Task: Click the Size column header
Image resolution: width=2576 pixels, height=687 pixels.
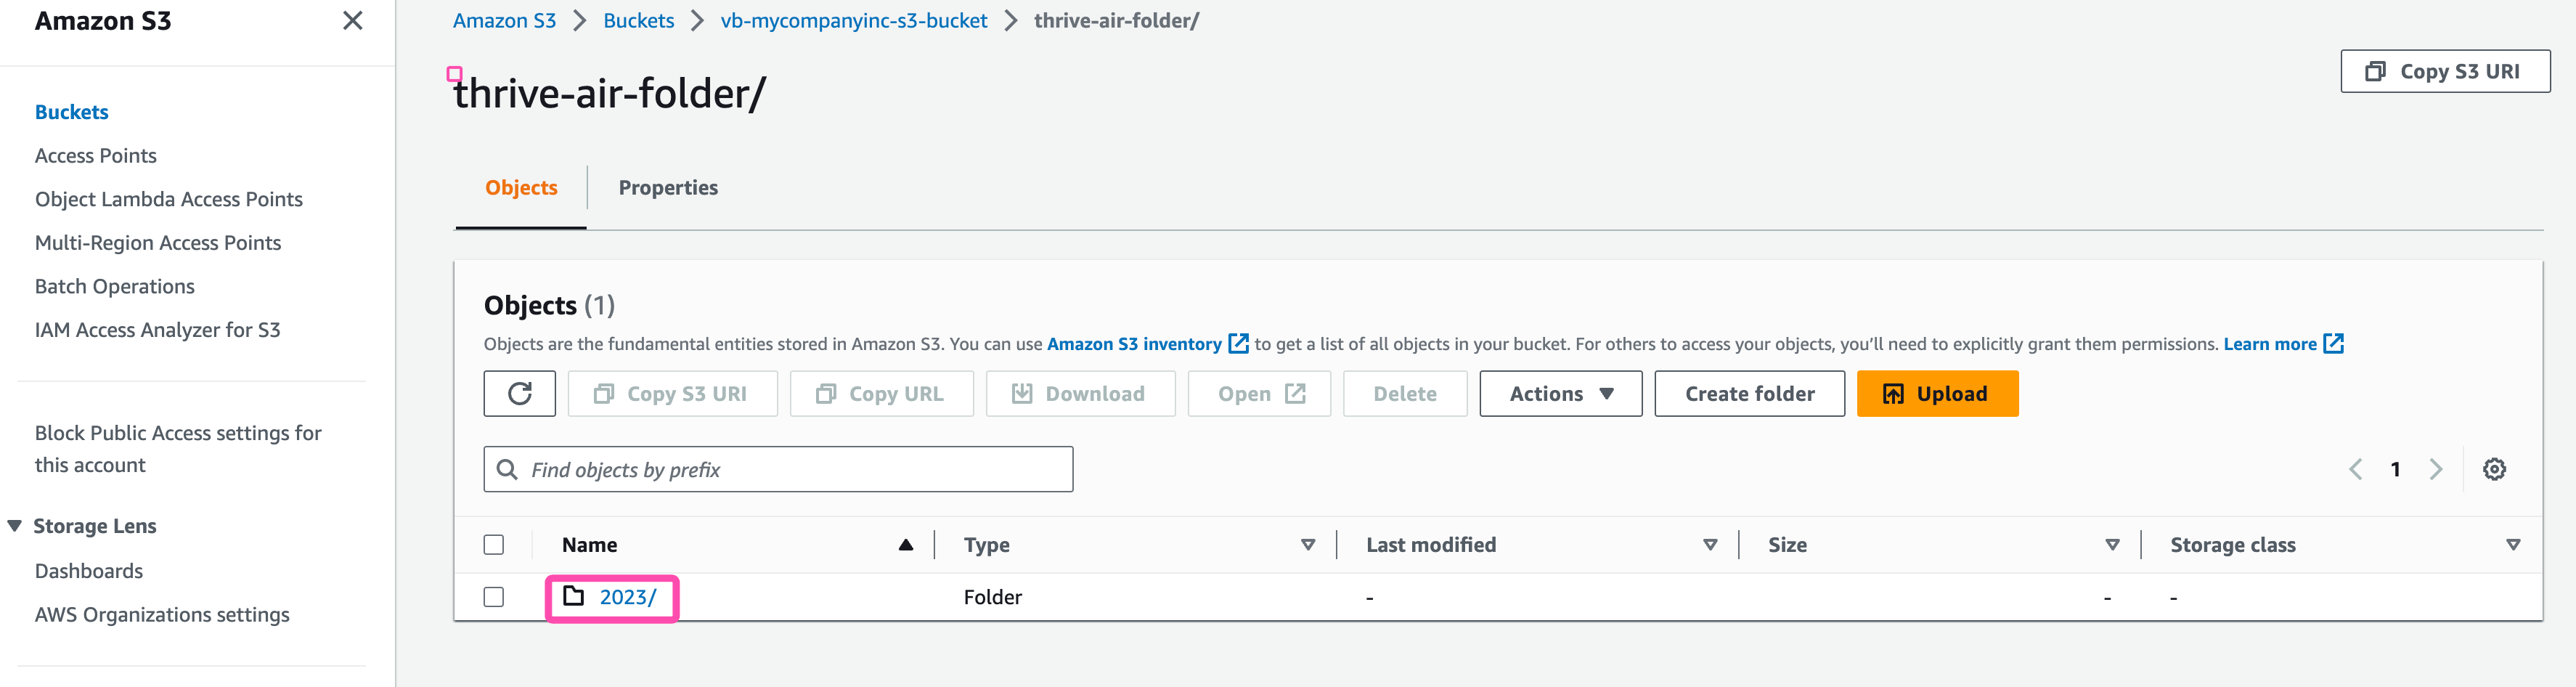Action: pos(1787,545)
